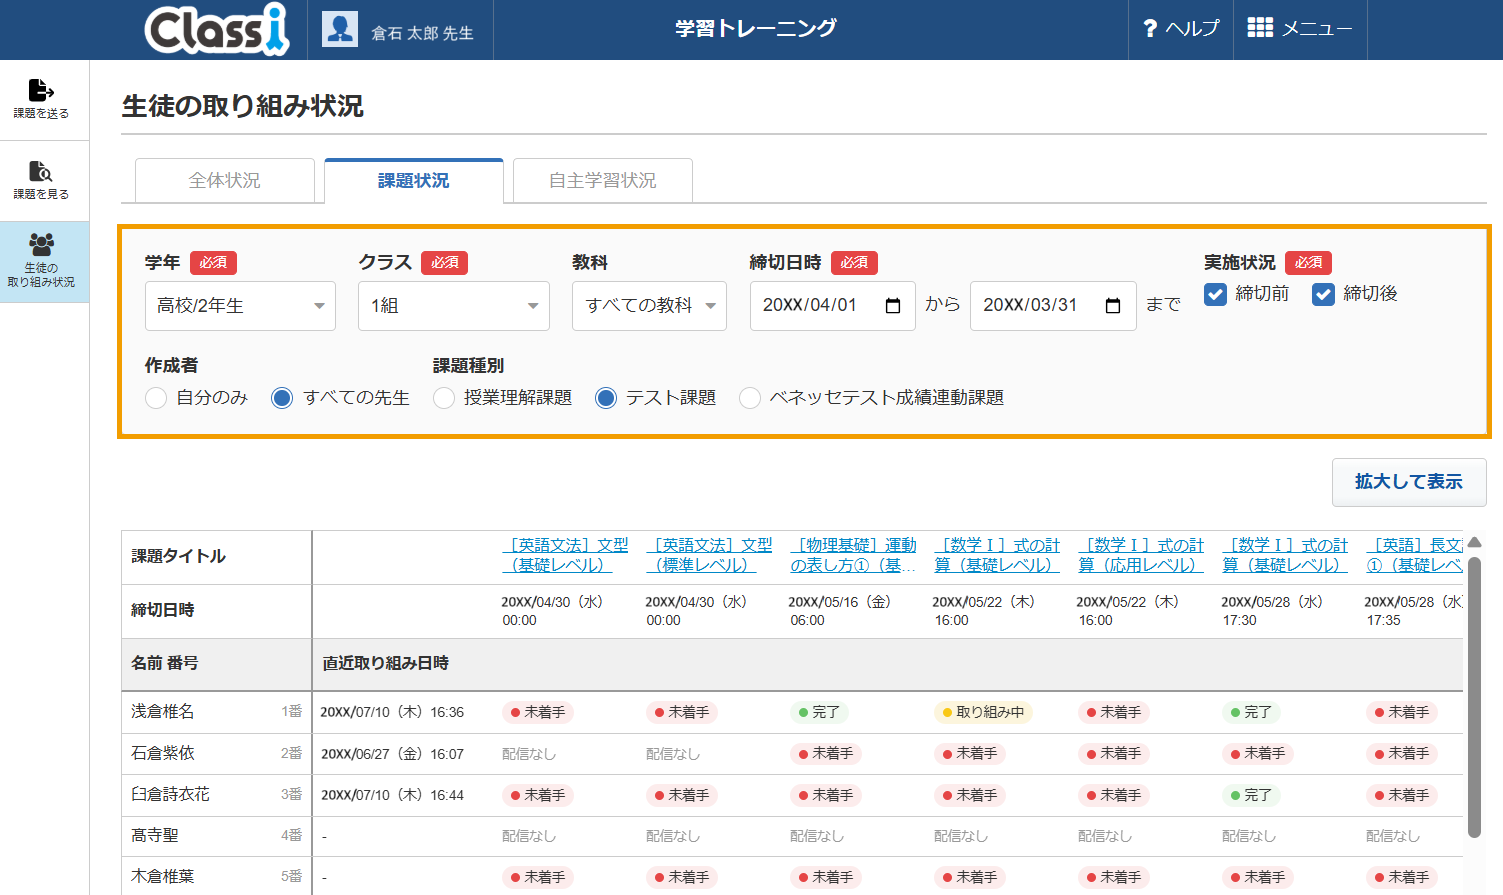Toggle the 締切前 checkbox
Screen dimensions: 1503x895
(1215, 294)
